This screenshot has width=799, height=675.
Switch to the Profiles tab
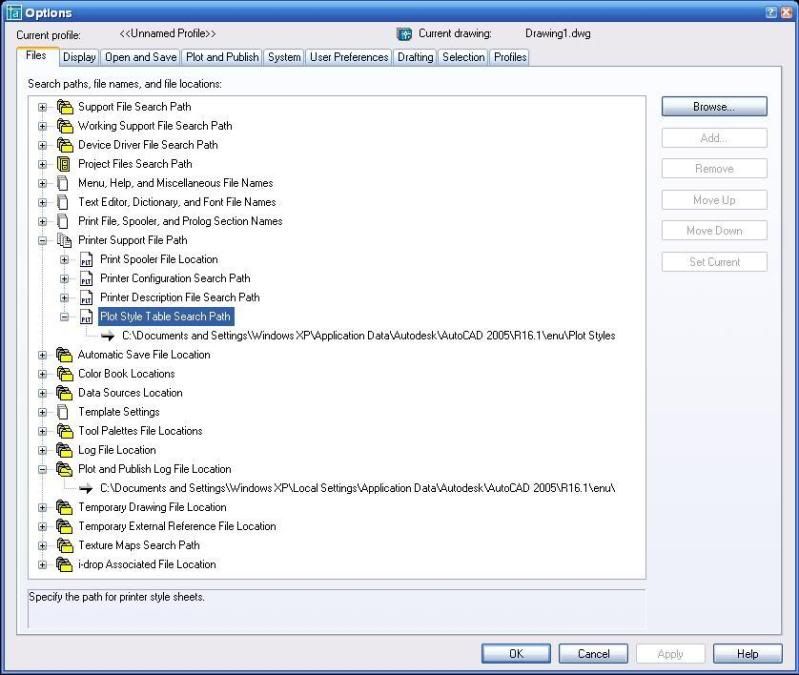tap(510, 57)
